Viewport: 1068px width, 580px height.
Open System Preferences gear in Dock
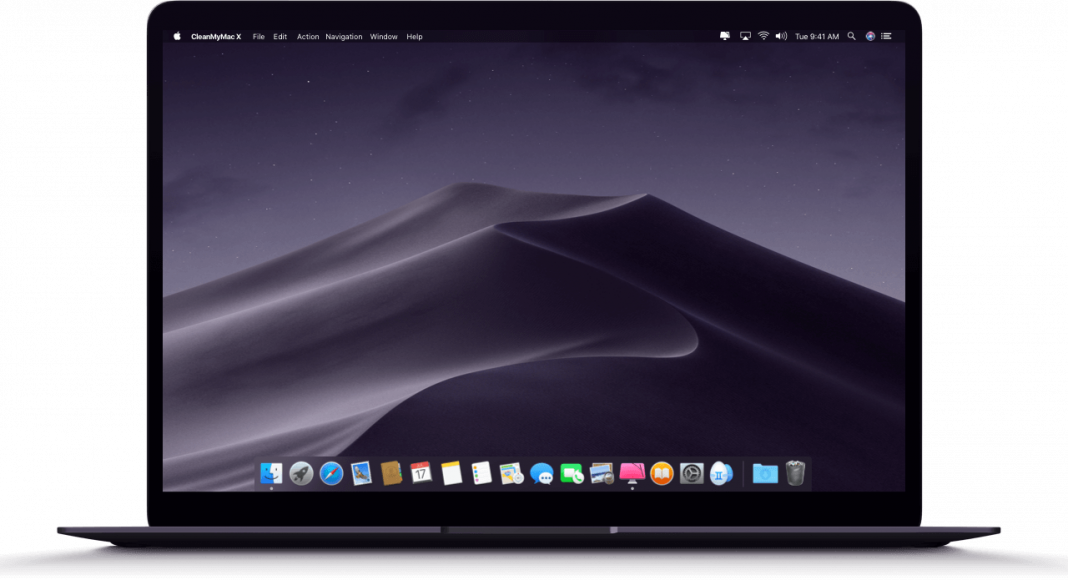tap(691, 473)
